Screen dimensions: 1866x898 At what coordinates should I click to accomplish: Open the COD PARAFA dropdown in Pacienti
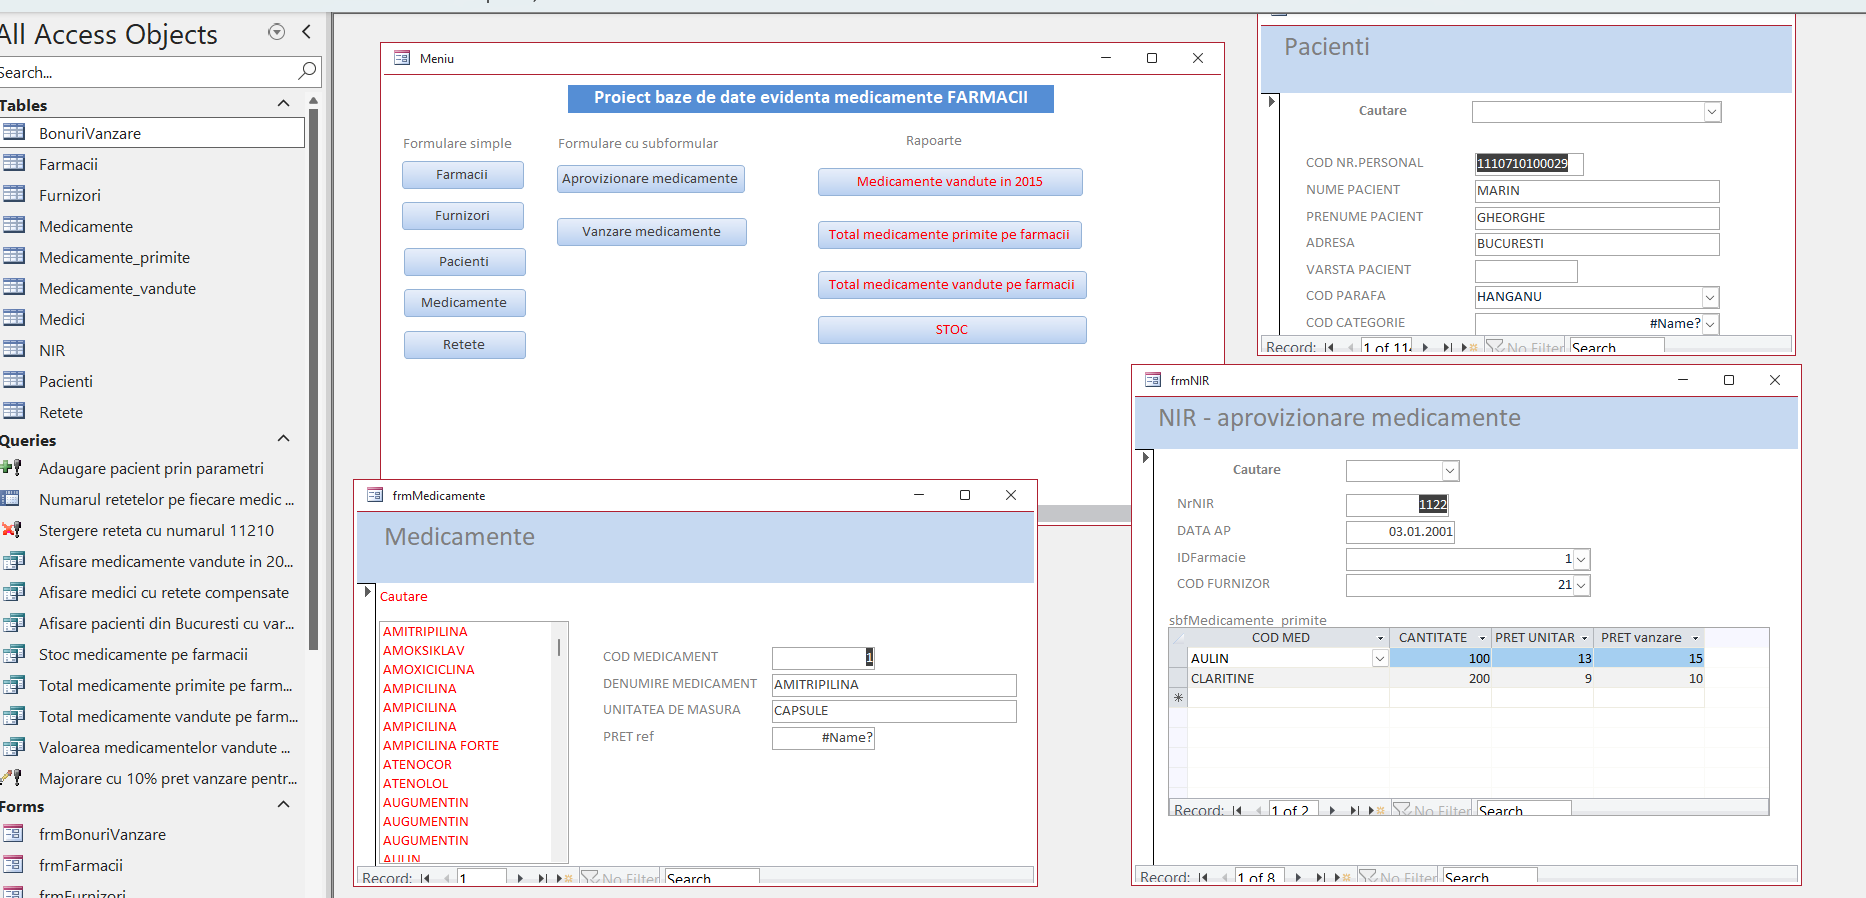coord(1710,297)
